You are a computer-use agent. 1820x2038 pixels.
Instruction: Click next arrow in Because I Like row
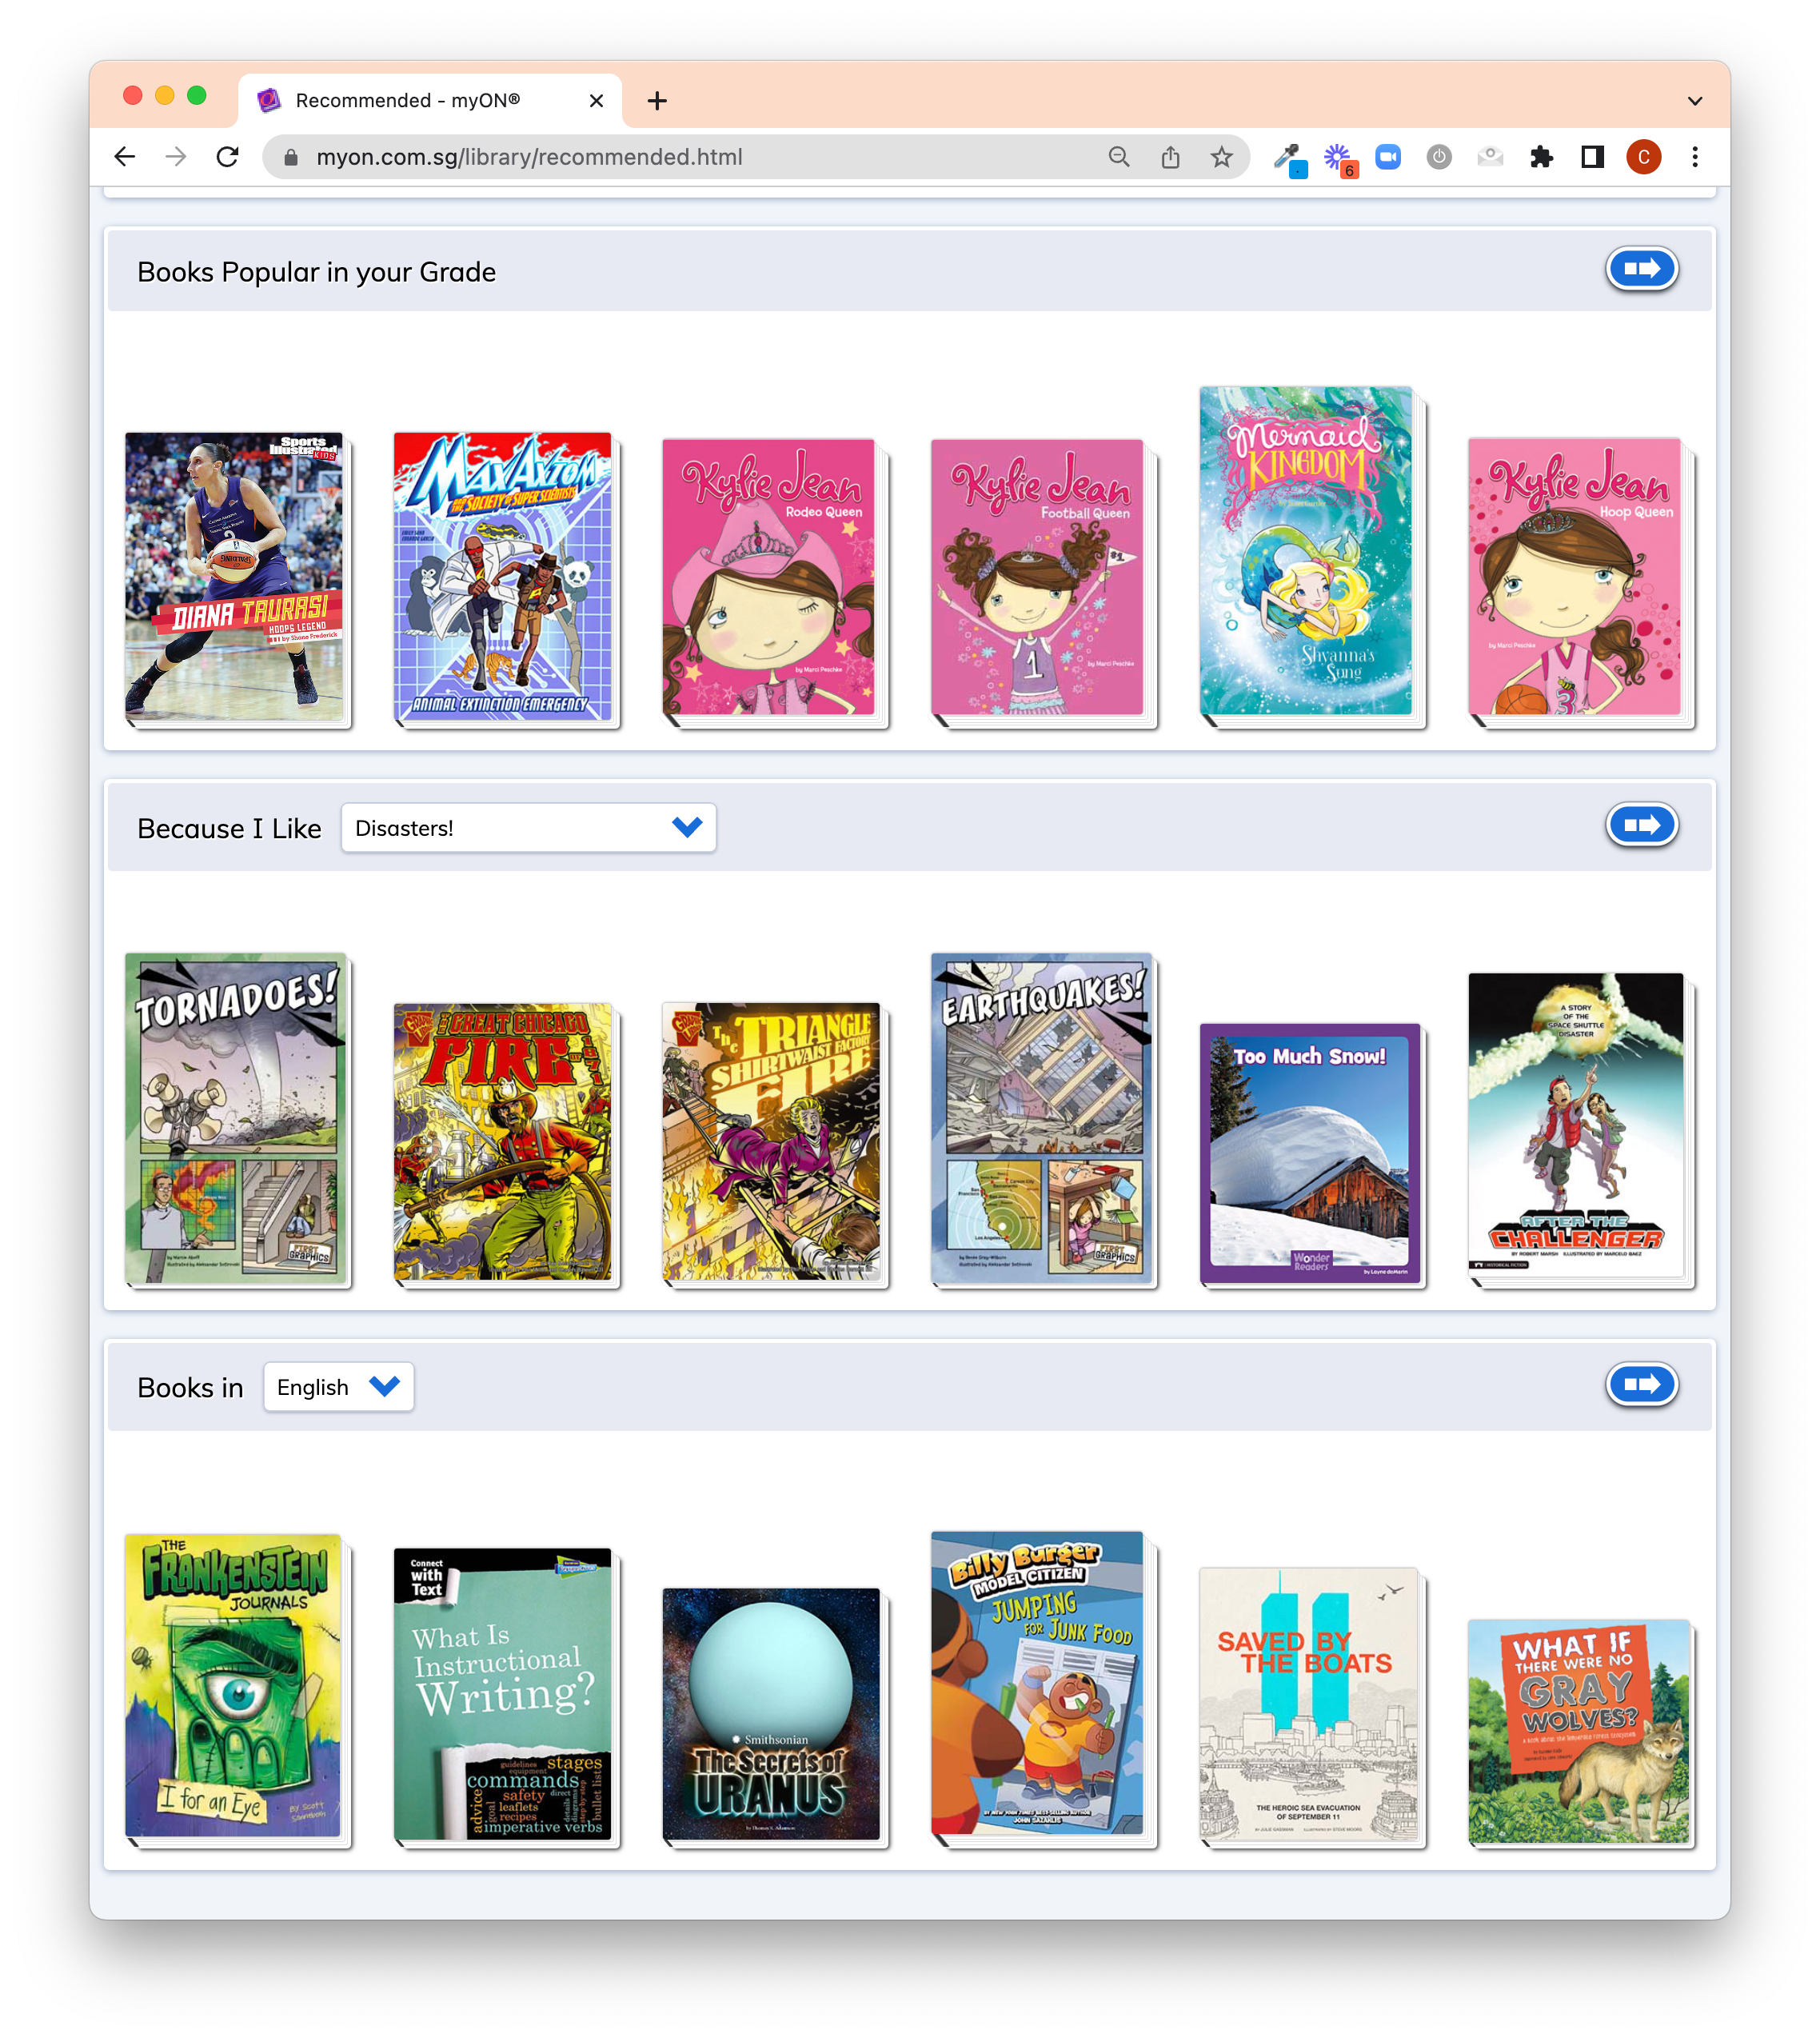tap(1641, 825)
